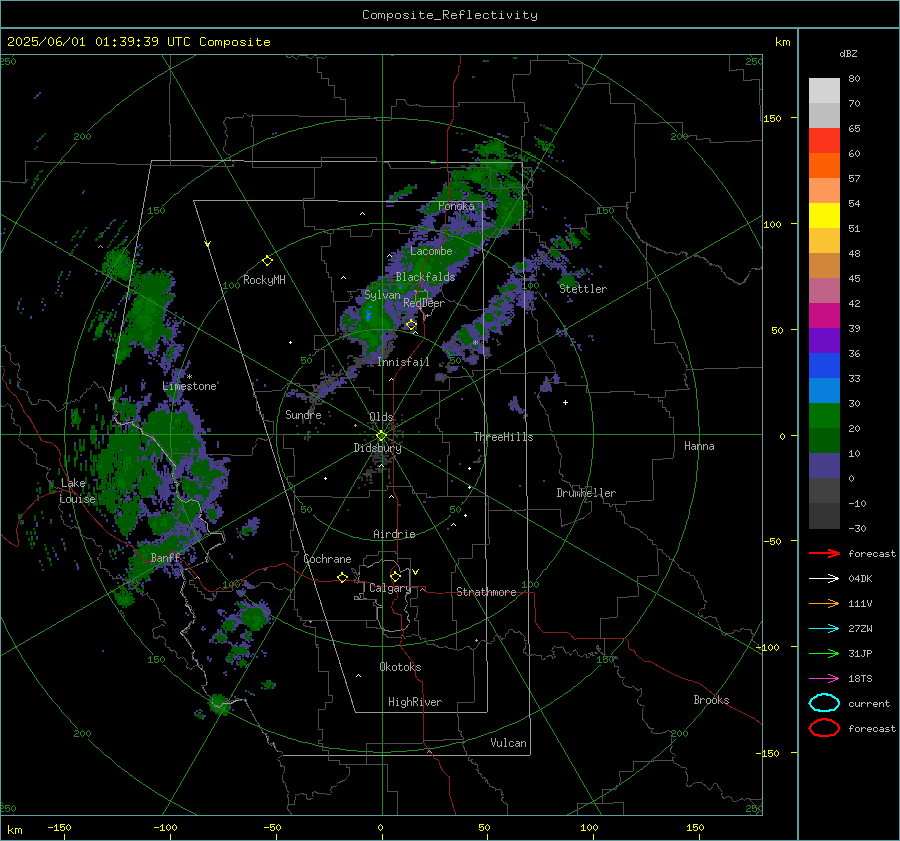Click the 27ZW legend text
The width and height of the screenshot is (900, 841).
pyautogui.click(x=860, y=628)
